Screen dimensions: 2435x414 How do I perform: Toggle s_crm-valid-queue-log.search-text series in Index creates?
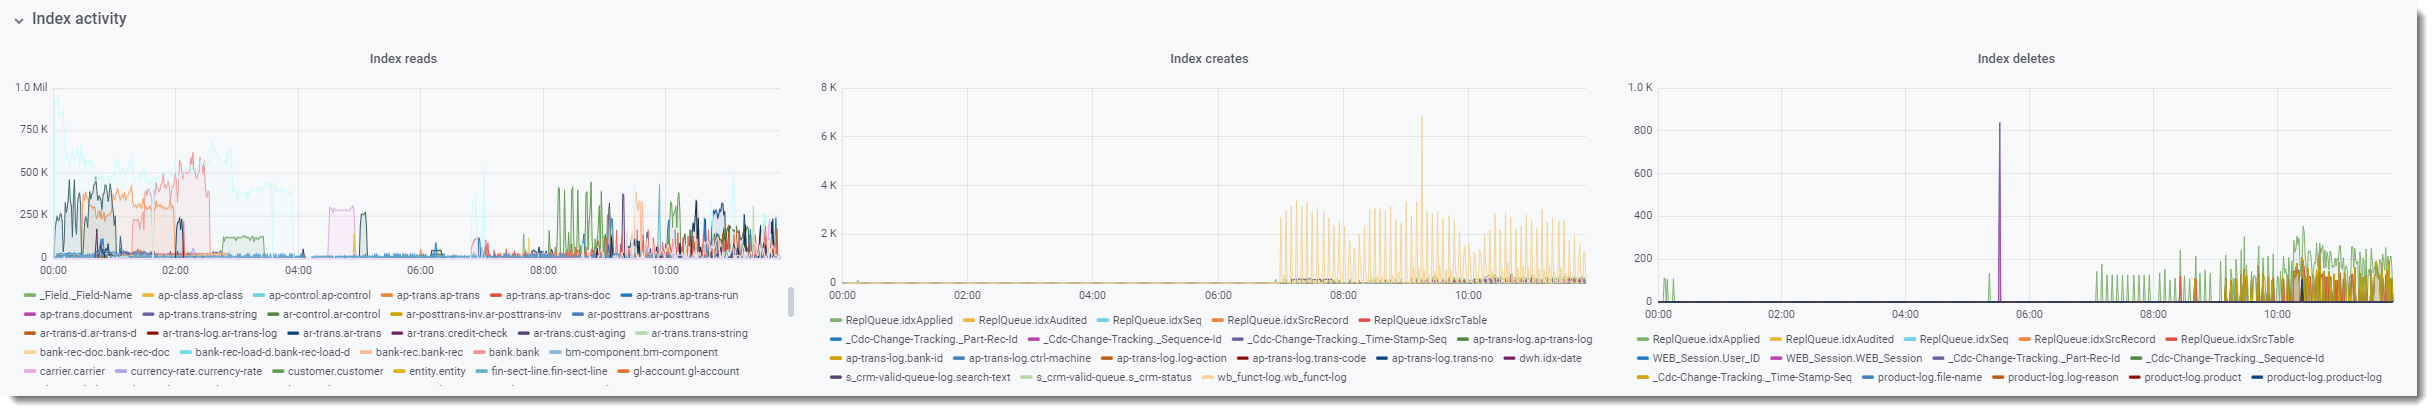coord(928,378)
